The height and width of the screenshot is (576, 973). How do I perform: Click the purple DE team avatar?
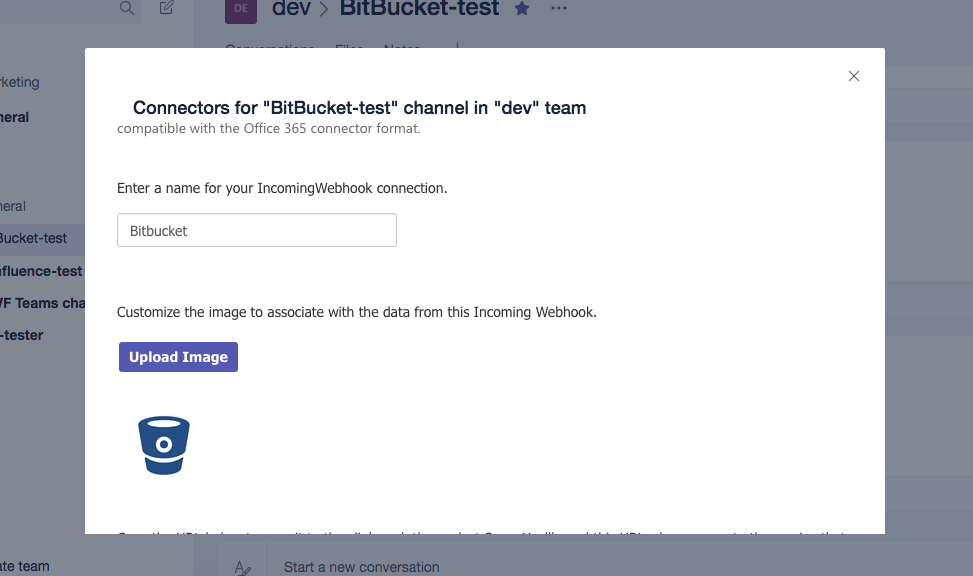(x=240, y=10)
